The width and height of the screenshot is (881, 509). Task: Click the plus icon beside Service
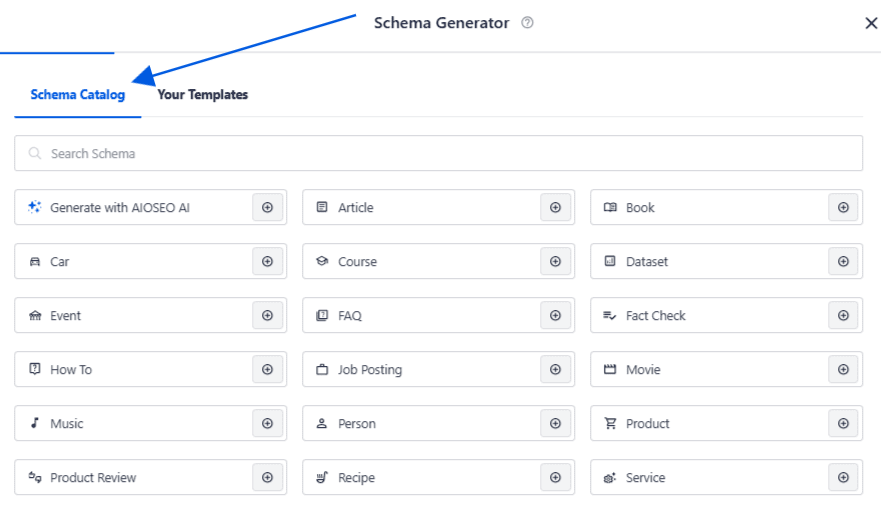[843, 477]
